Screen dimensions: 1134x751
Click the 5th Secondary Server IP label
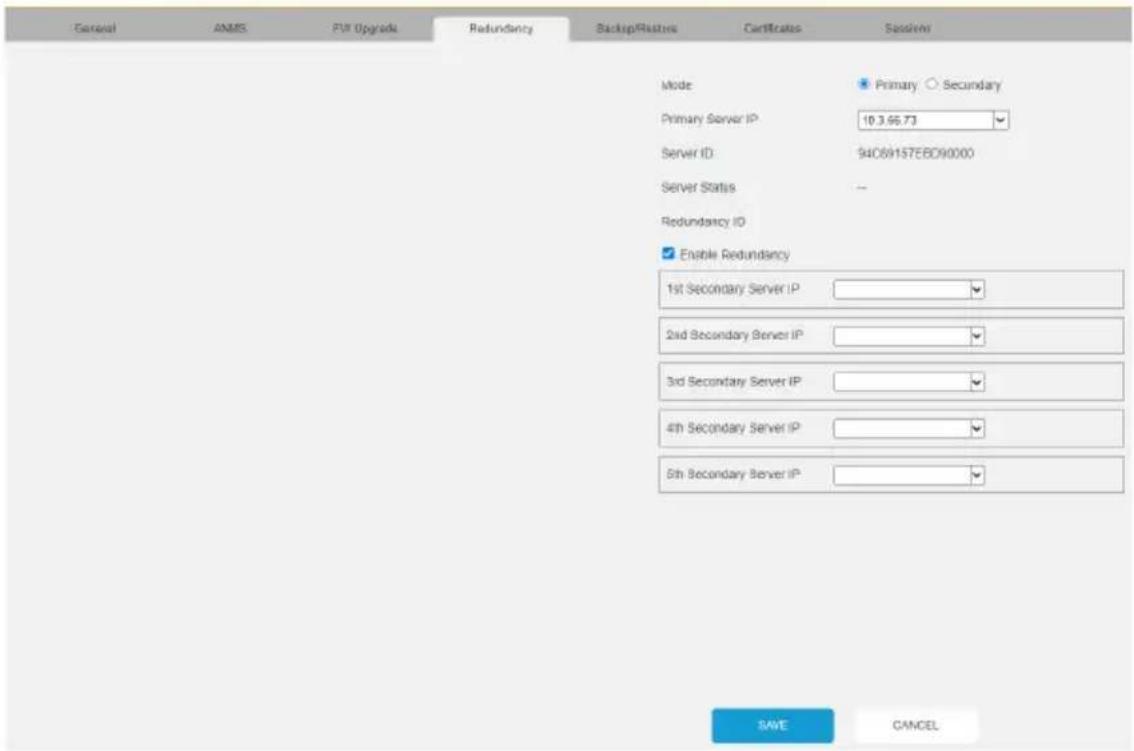[733, 474]
